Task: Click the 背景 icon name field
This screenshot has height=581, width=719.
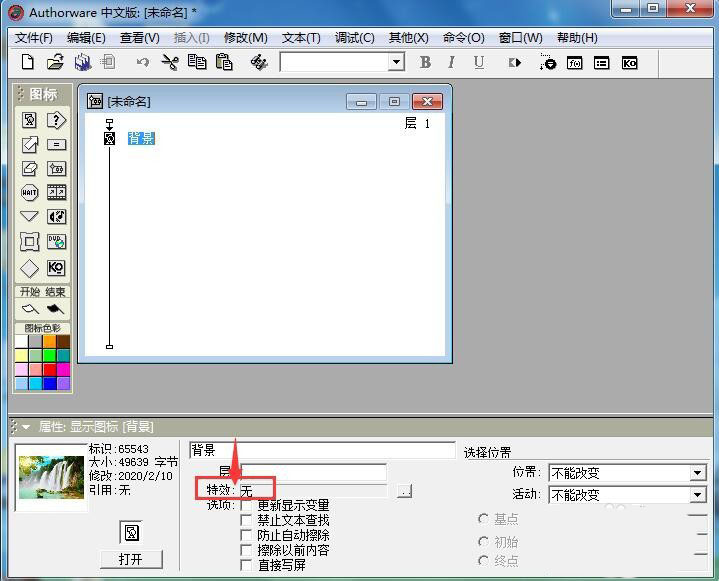Action: [322, 450]
